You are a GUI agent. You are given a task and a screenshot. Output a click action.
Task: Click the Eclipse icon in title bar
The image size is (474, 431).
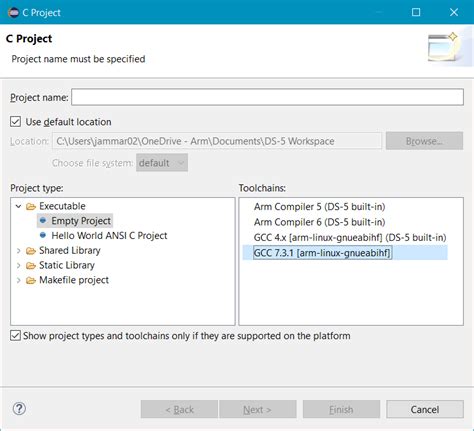coord(13,13)
